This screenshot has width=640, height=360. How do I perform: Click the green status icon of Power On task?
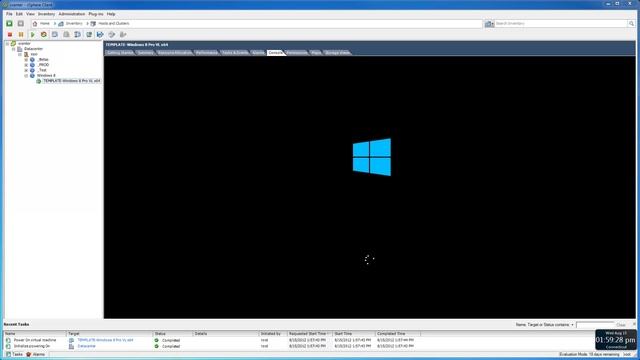tap(156, 340)
